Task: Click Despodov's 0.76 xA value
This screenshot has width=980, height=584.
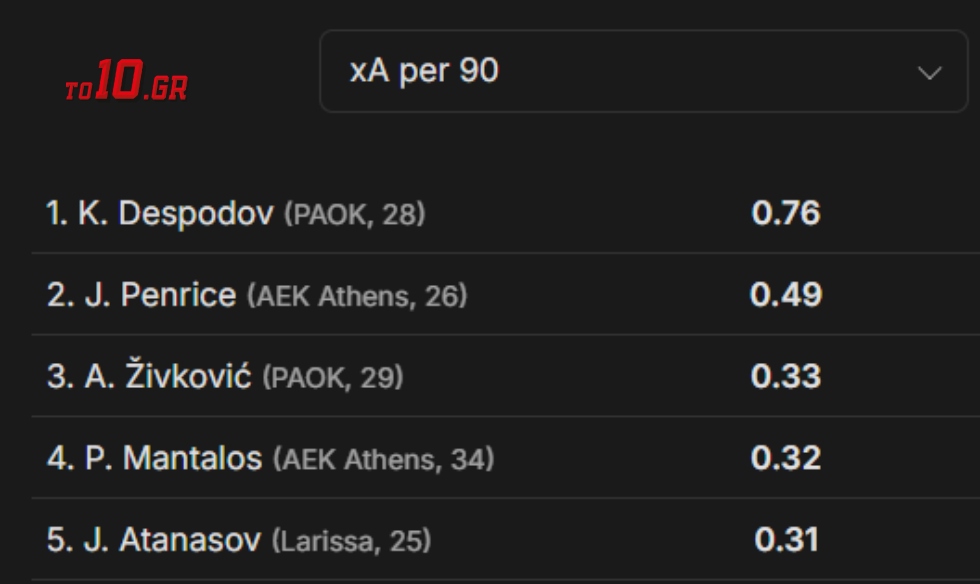Action: [785, 213]
